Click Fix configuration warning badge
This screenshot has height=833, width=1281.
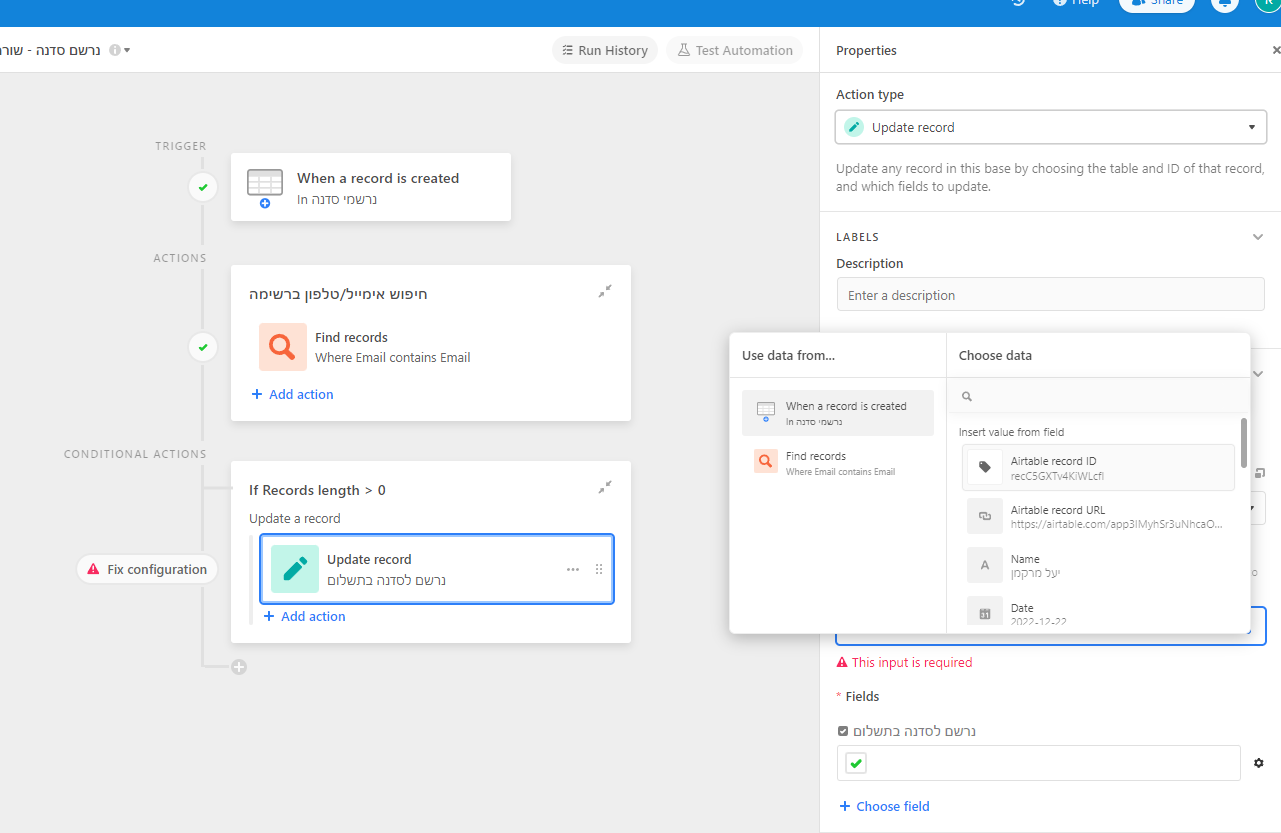[x=148, y=569]
